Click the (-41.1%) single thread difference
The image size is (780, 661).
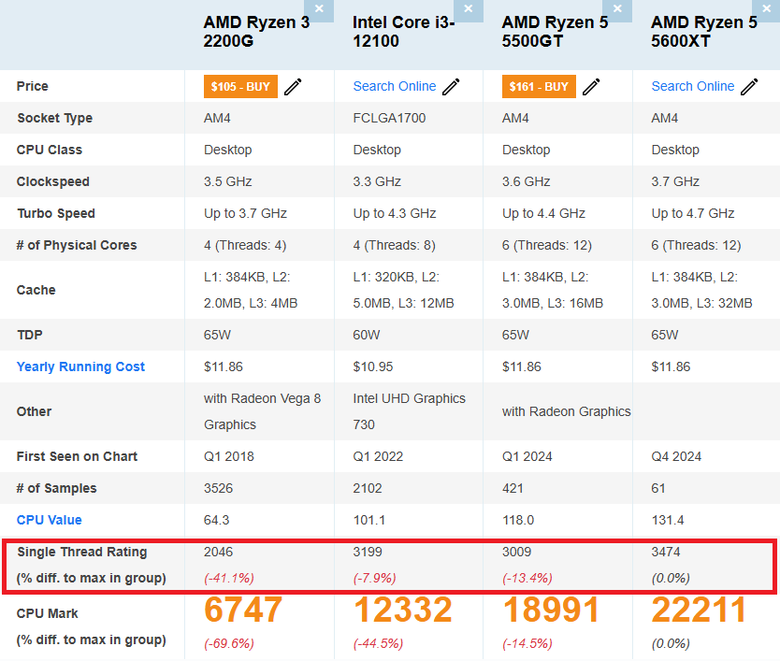pos(229,578)
